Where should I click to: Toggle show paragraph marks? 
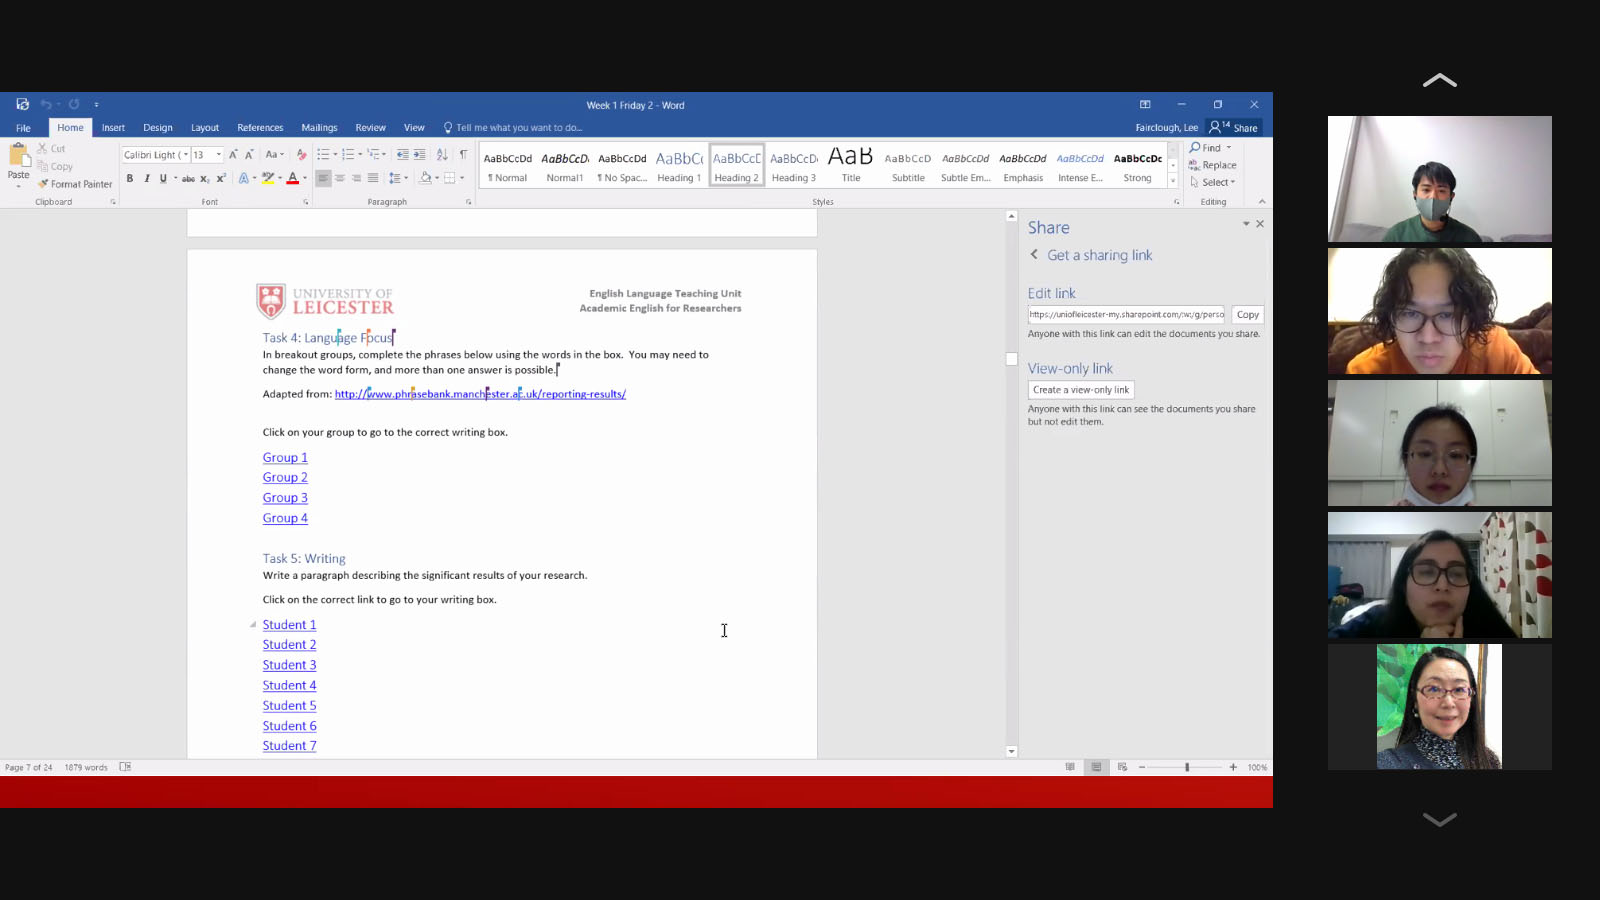coord(463,154)
